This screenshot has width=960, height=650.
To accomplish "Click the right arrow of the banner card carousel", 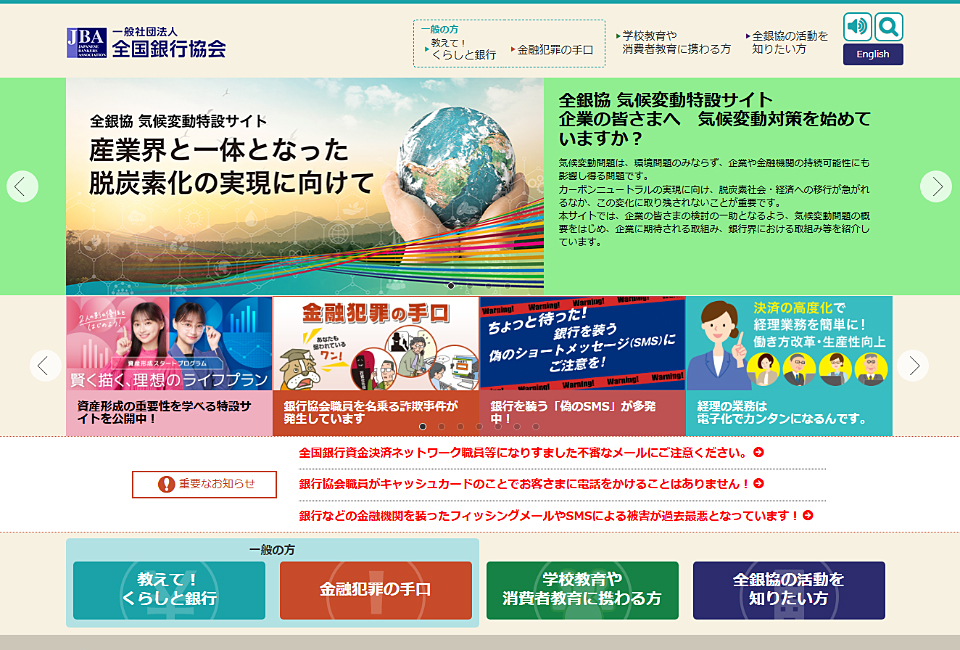I will [913, 365].
